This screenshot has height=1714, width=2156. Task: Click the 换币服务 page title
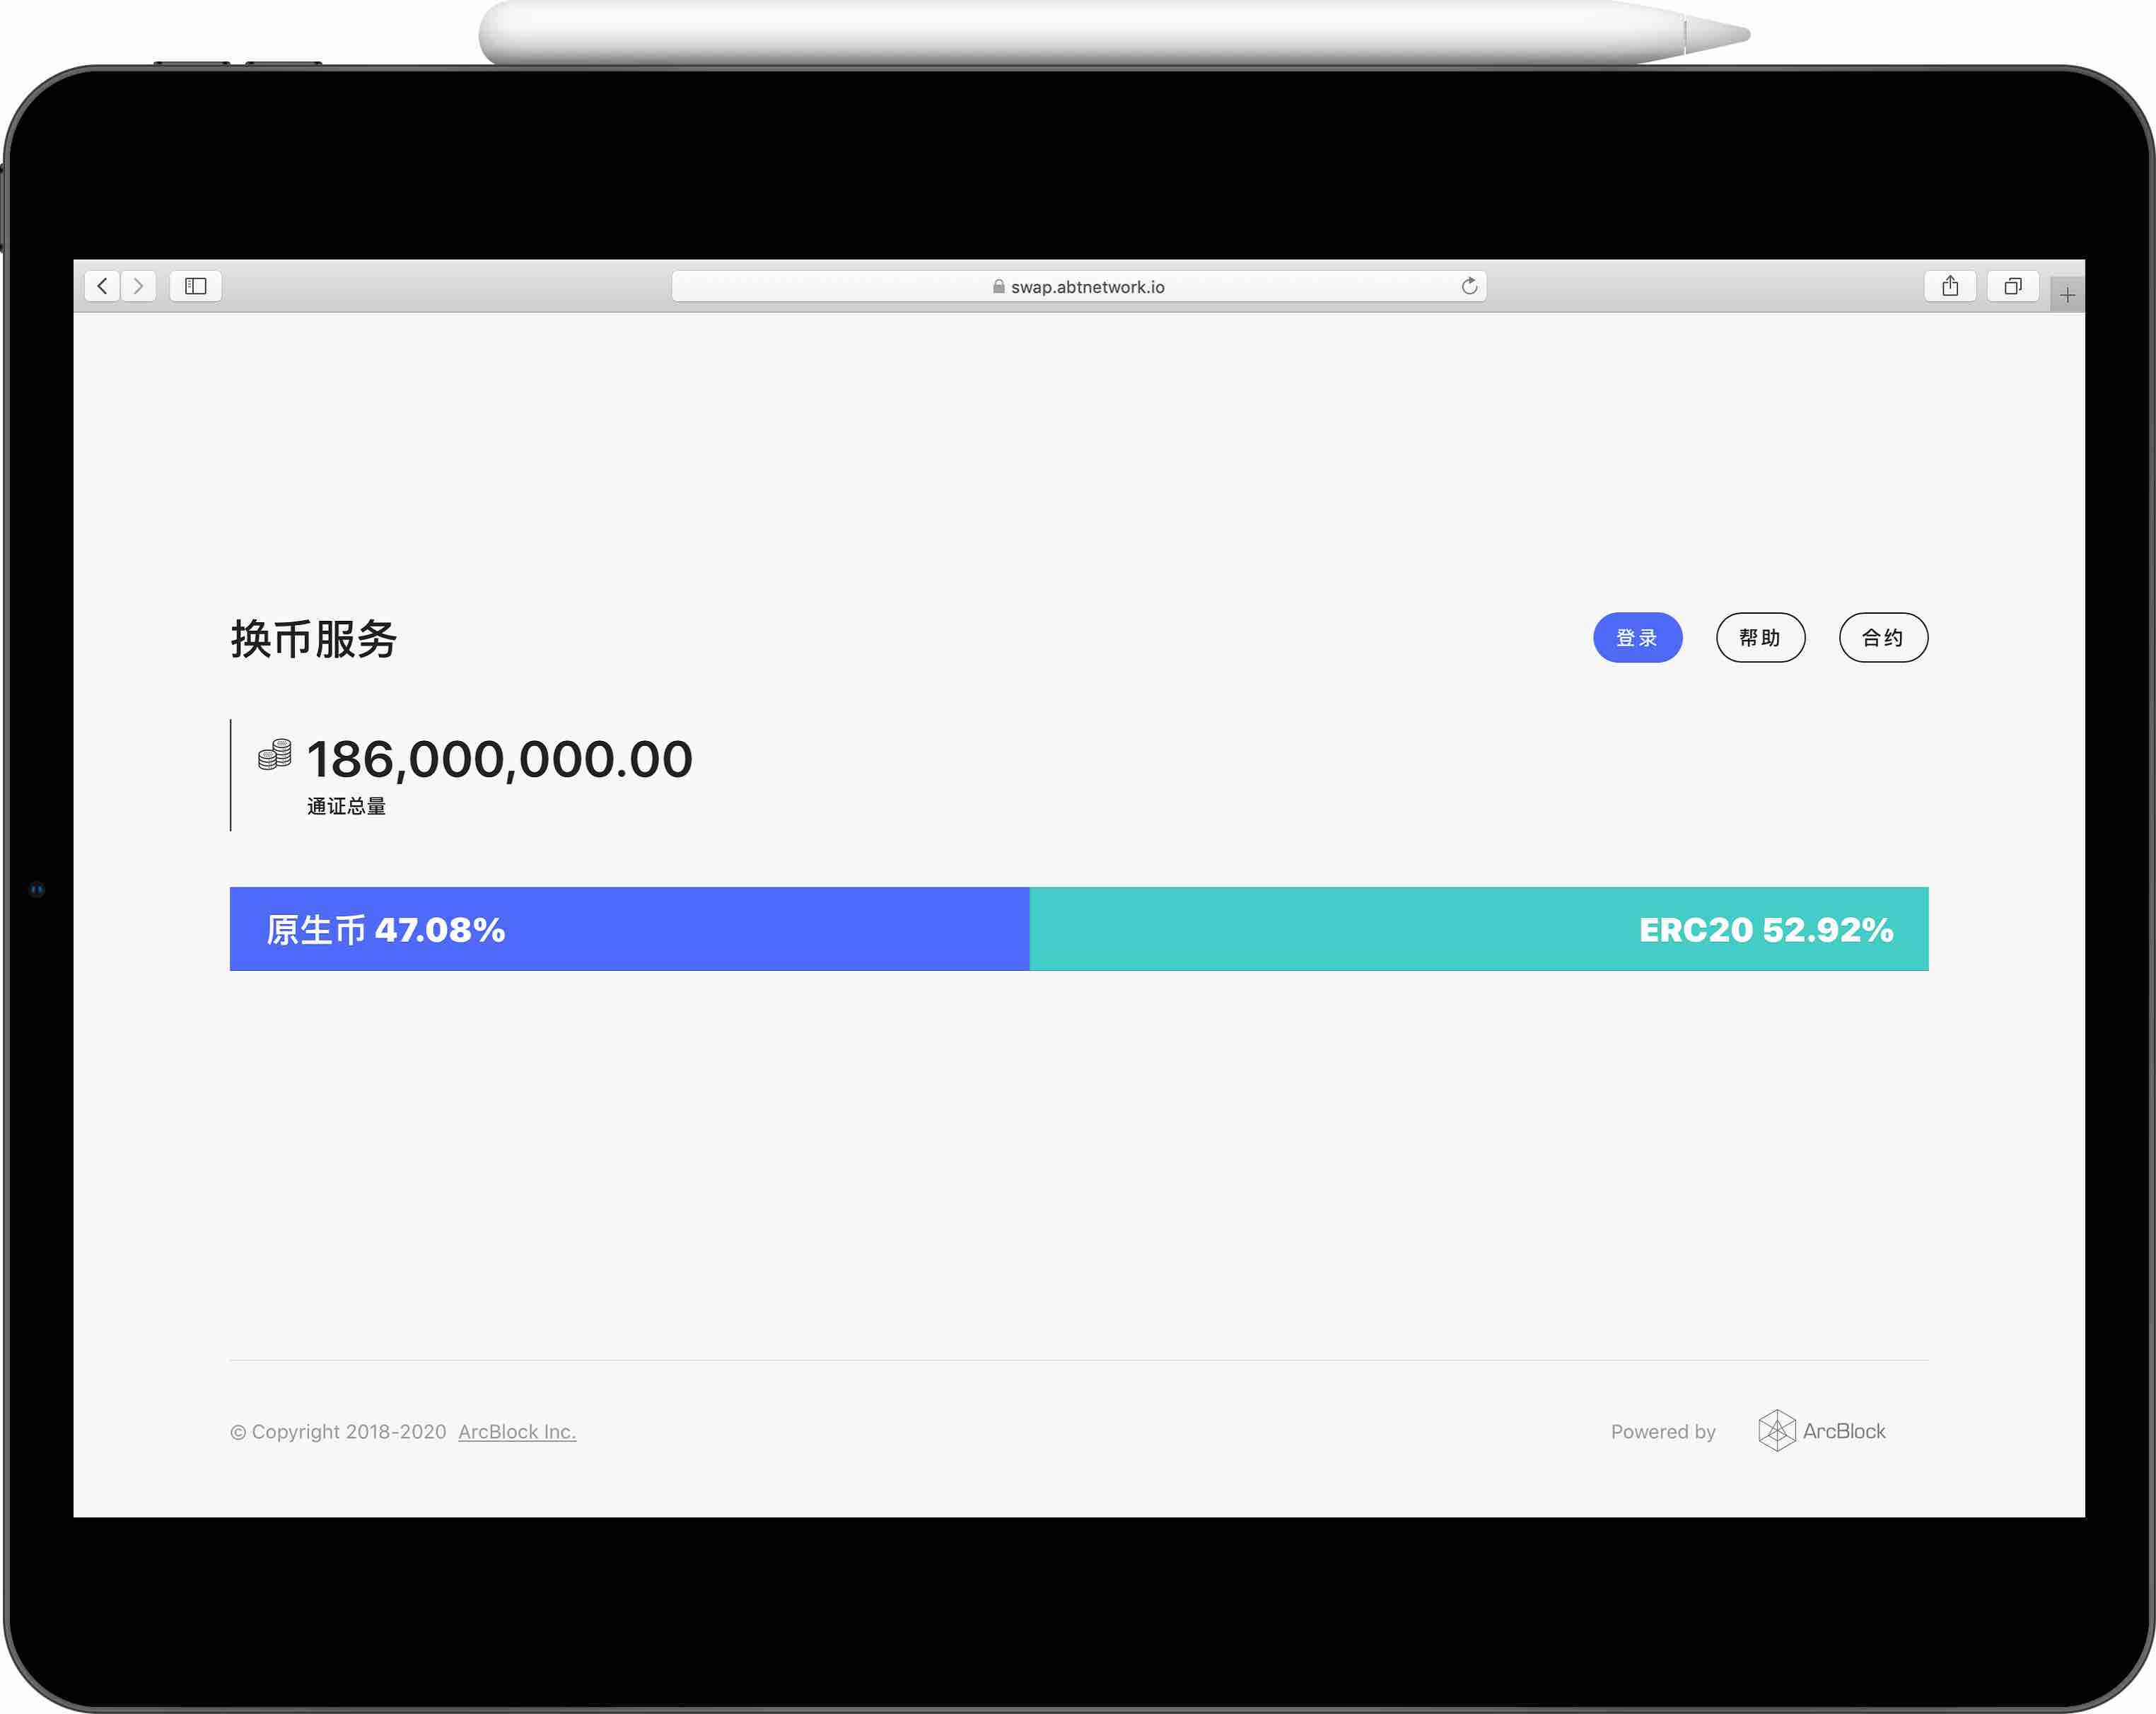click(x=314, y=639)
